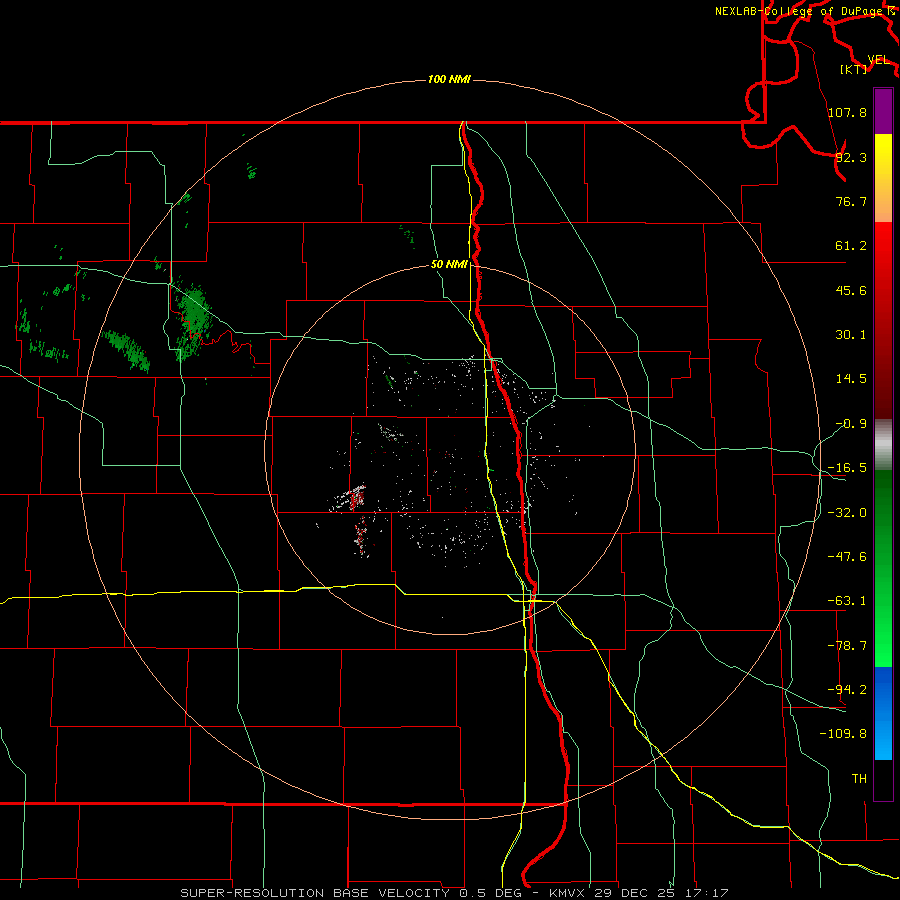Click the [KT] units label
Viewport: 900px width, 900px height.
click(x=854, y=69)
